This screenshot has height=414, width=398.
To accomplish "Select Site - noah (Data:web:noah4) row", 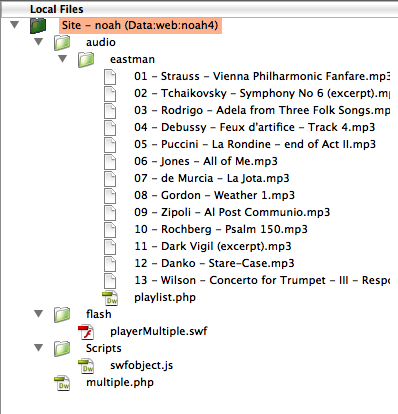I will coord(140,25).
